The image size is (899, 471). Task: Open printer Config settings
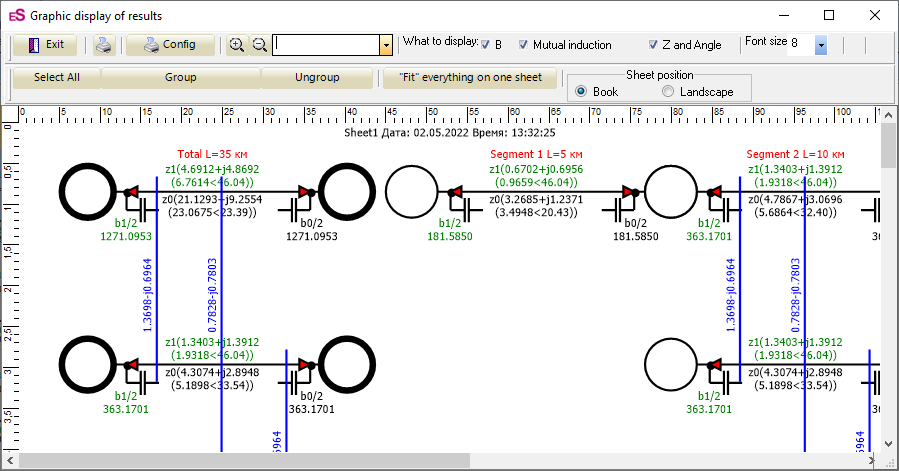pyautogui.click(x=169, y=45)
